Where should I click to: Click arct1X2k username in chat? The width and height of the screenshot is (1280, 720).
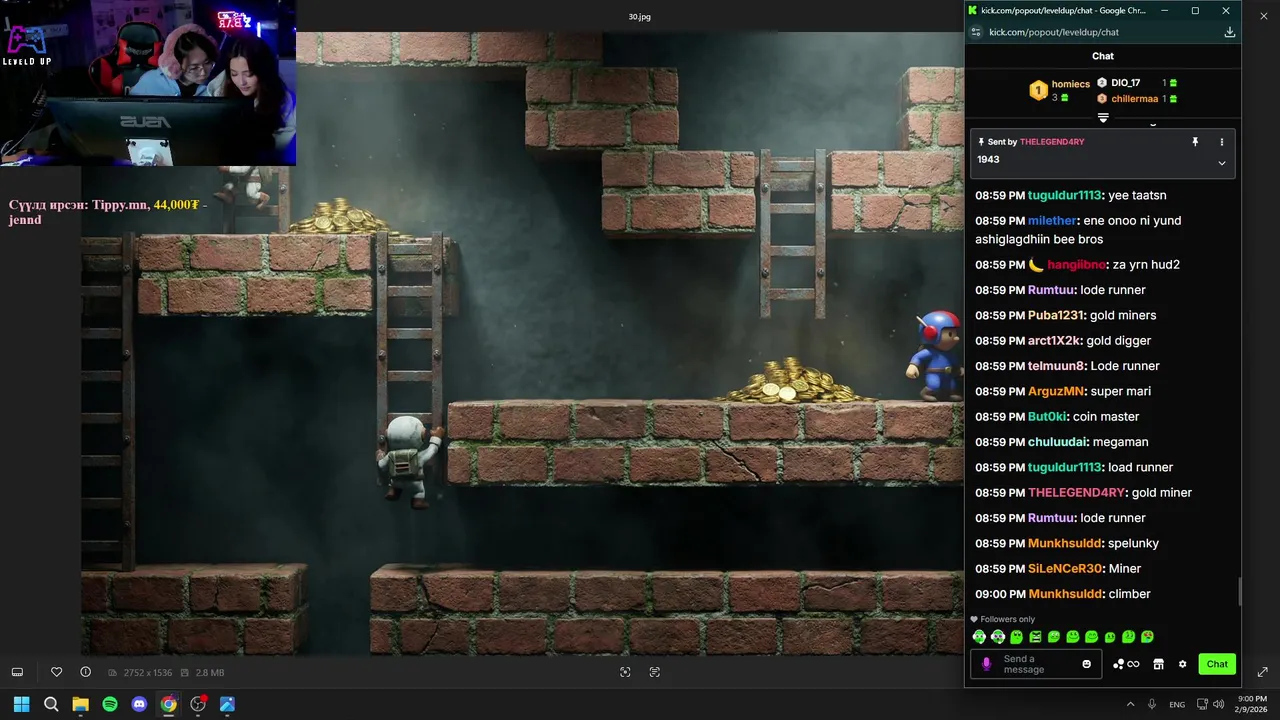(x=1055, y=341)
